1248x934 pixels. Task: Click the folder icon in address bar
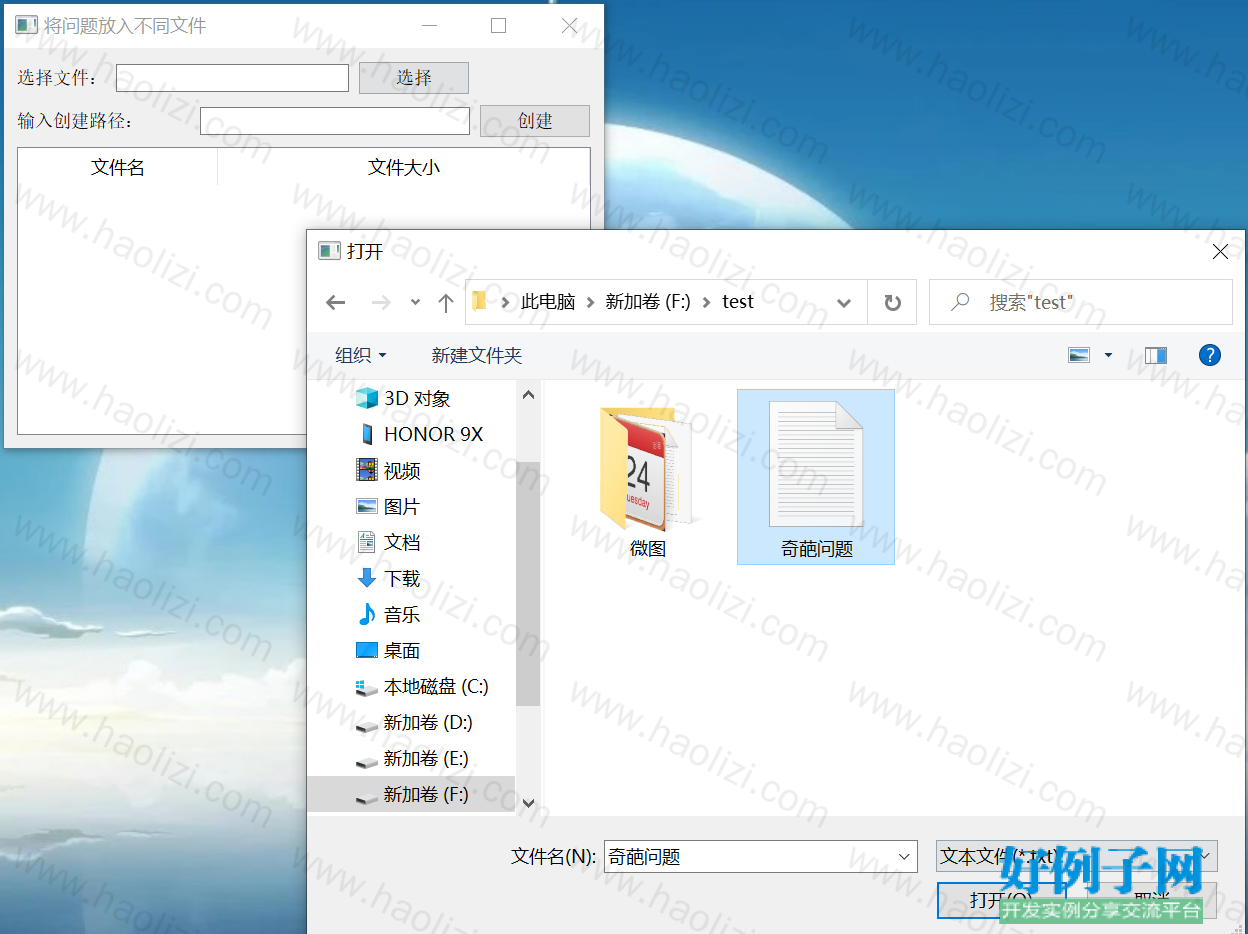479,301
